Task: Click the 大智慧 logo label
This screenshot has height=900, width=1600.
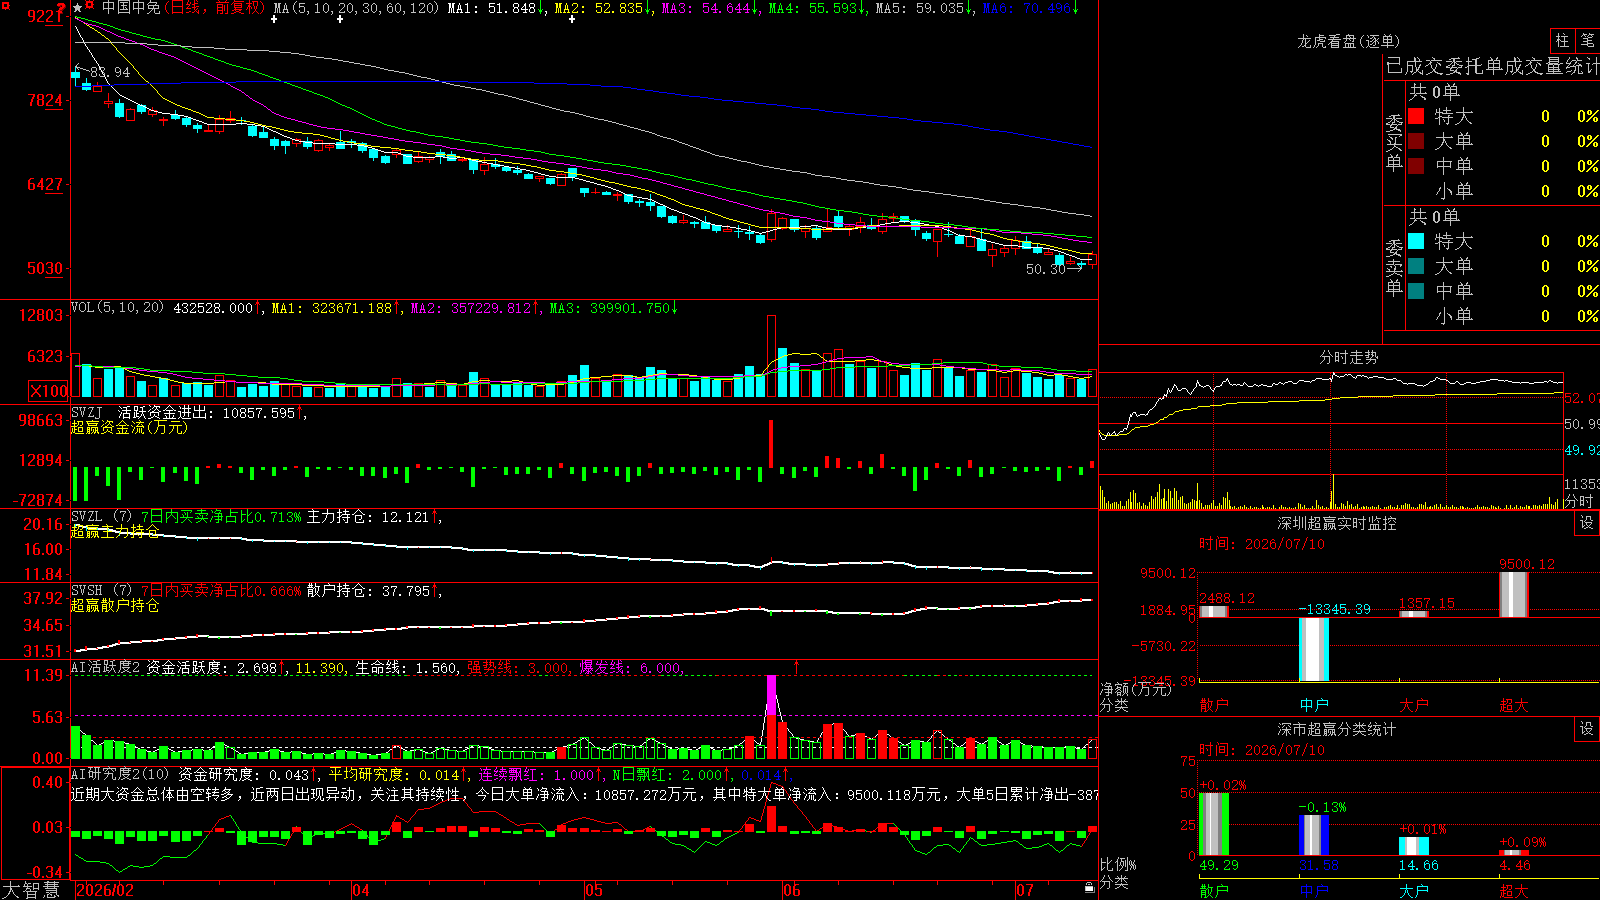Action: coord(31,890)
